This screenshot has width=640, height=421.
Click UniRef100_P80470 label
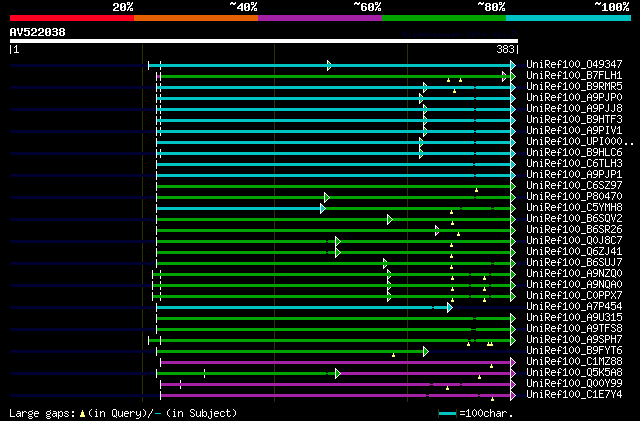click(x=574, y=197)
